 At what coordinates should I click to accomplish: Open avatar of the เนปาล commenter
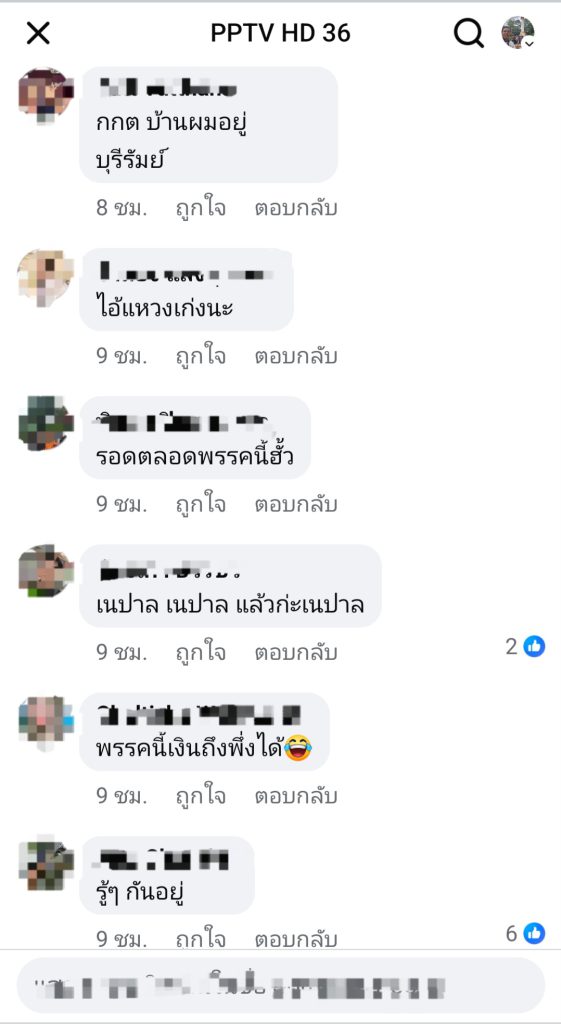(46, 572)
